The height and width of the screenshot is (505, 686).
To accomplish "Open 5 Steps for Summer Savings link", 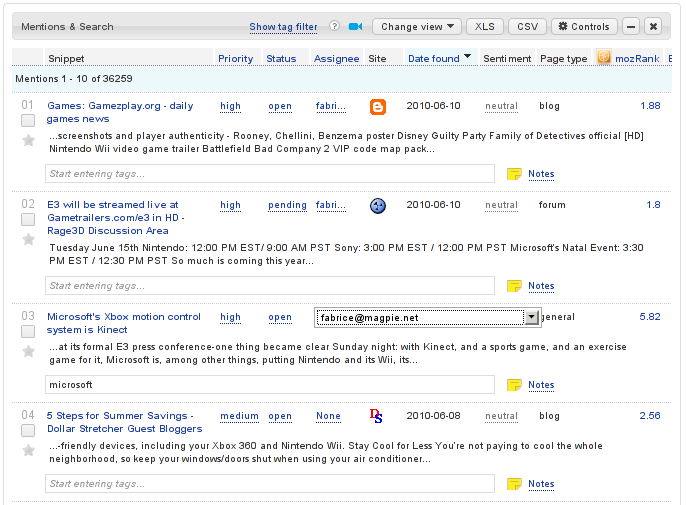I will [124, 422].
